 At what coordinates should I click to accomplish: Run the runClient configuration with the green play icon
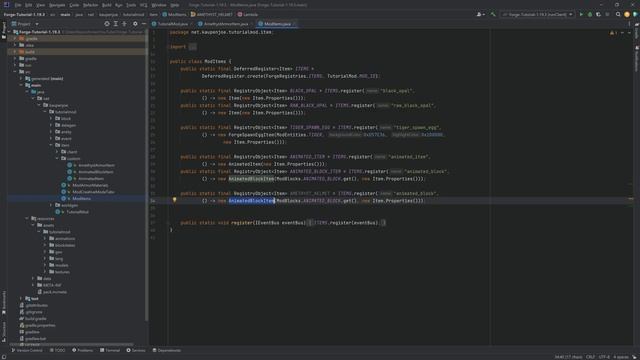point(581,14)
